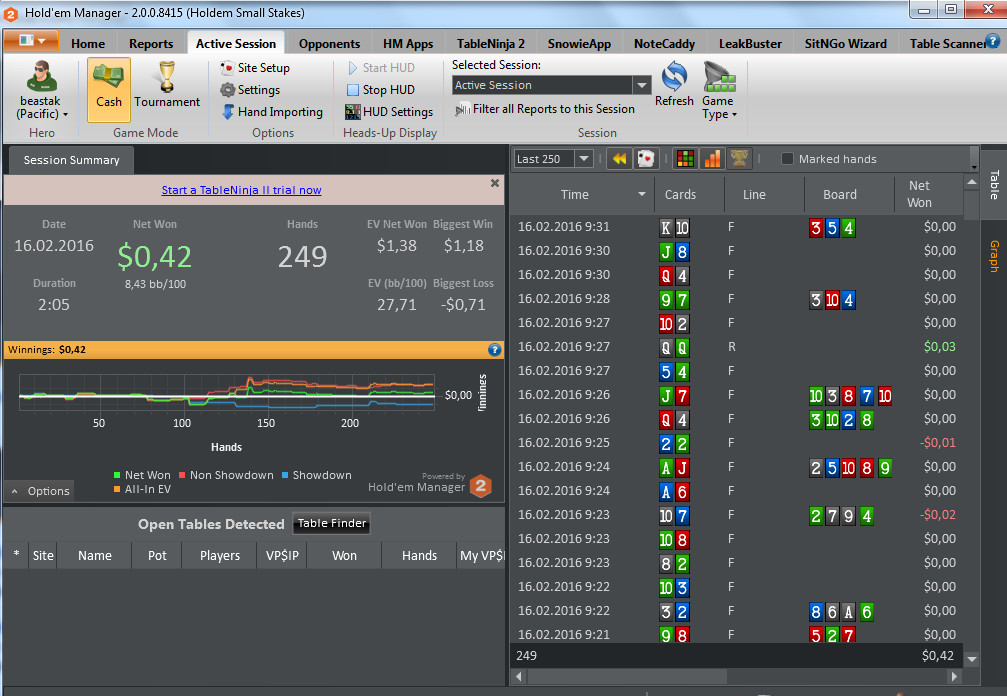Open the Reports tab
Viewport: 1007px width, 696px height.
tap(151, 44)
